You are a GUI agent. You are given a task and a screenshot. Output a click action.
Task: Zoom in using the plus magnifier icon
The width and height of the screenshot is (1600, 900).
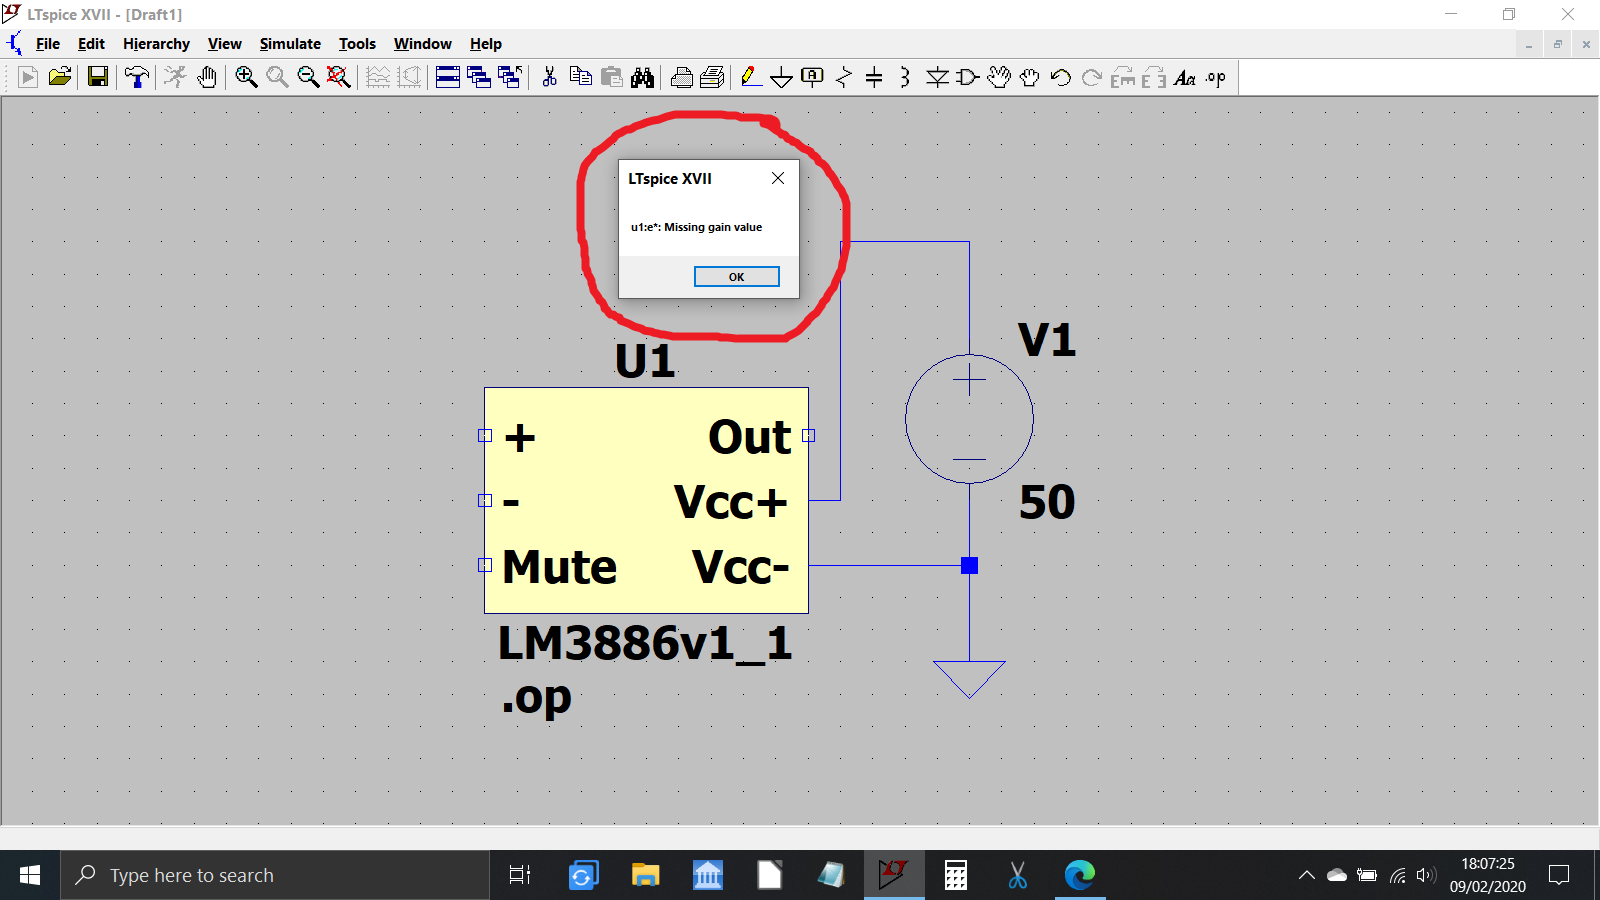246,77
